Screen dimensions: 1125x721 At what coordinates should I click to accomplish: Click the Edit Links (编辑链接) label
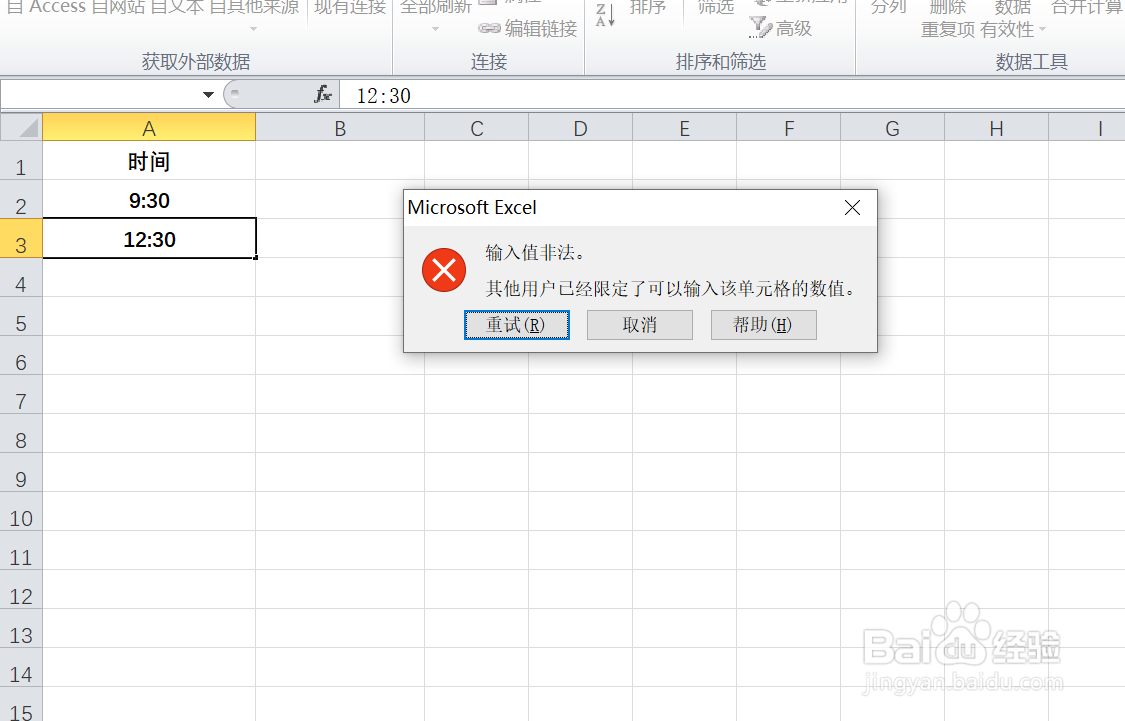pos(541,29)
